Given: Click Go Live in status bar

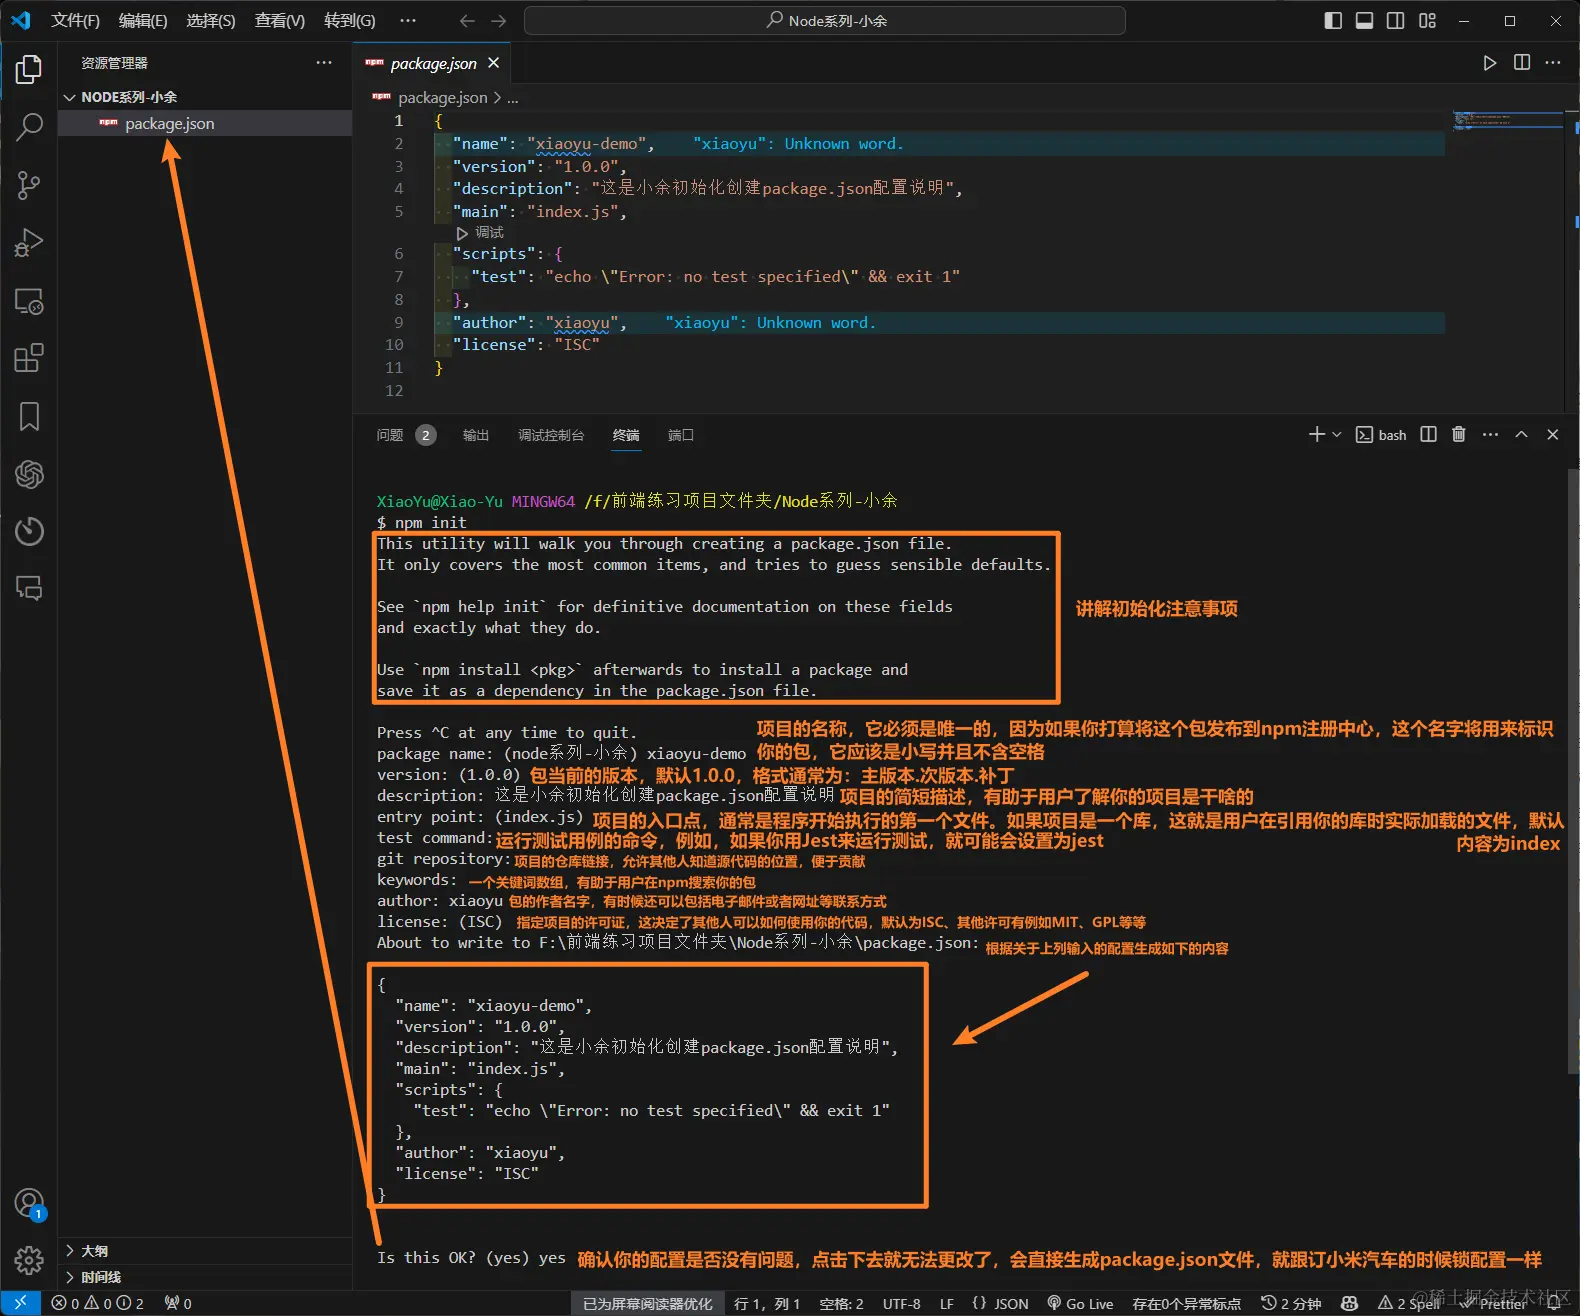Looking at the screenshot, I should pyautogui.click(x=1080, y=1303).
